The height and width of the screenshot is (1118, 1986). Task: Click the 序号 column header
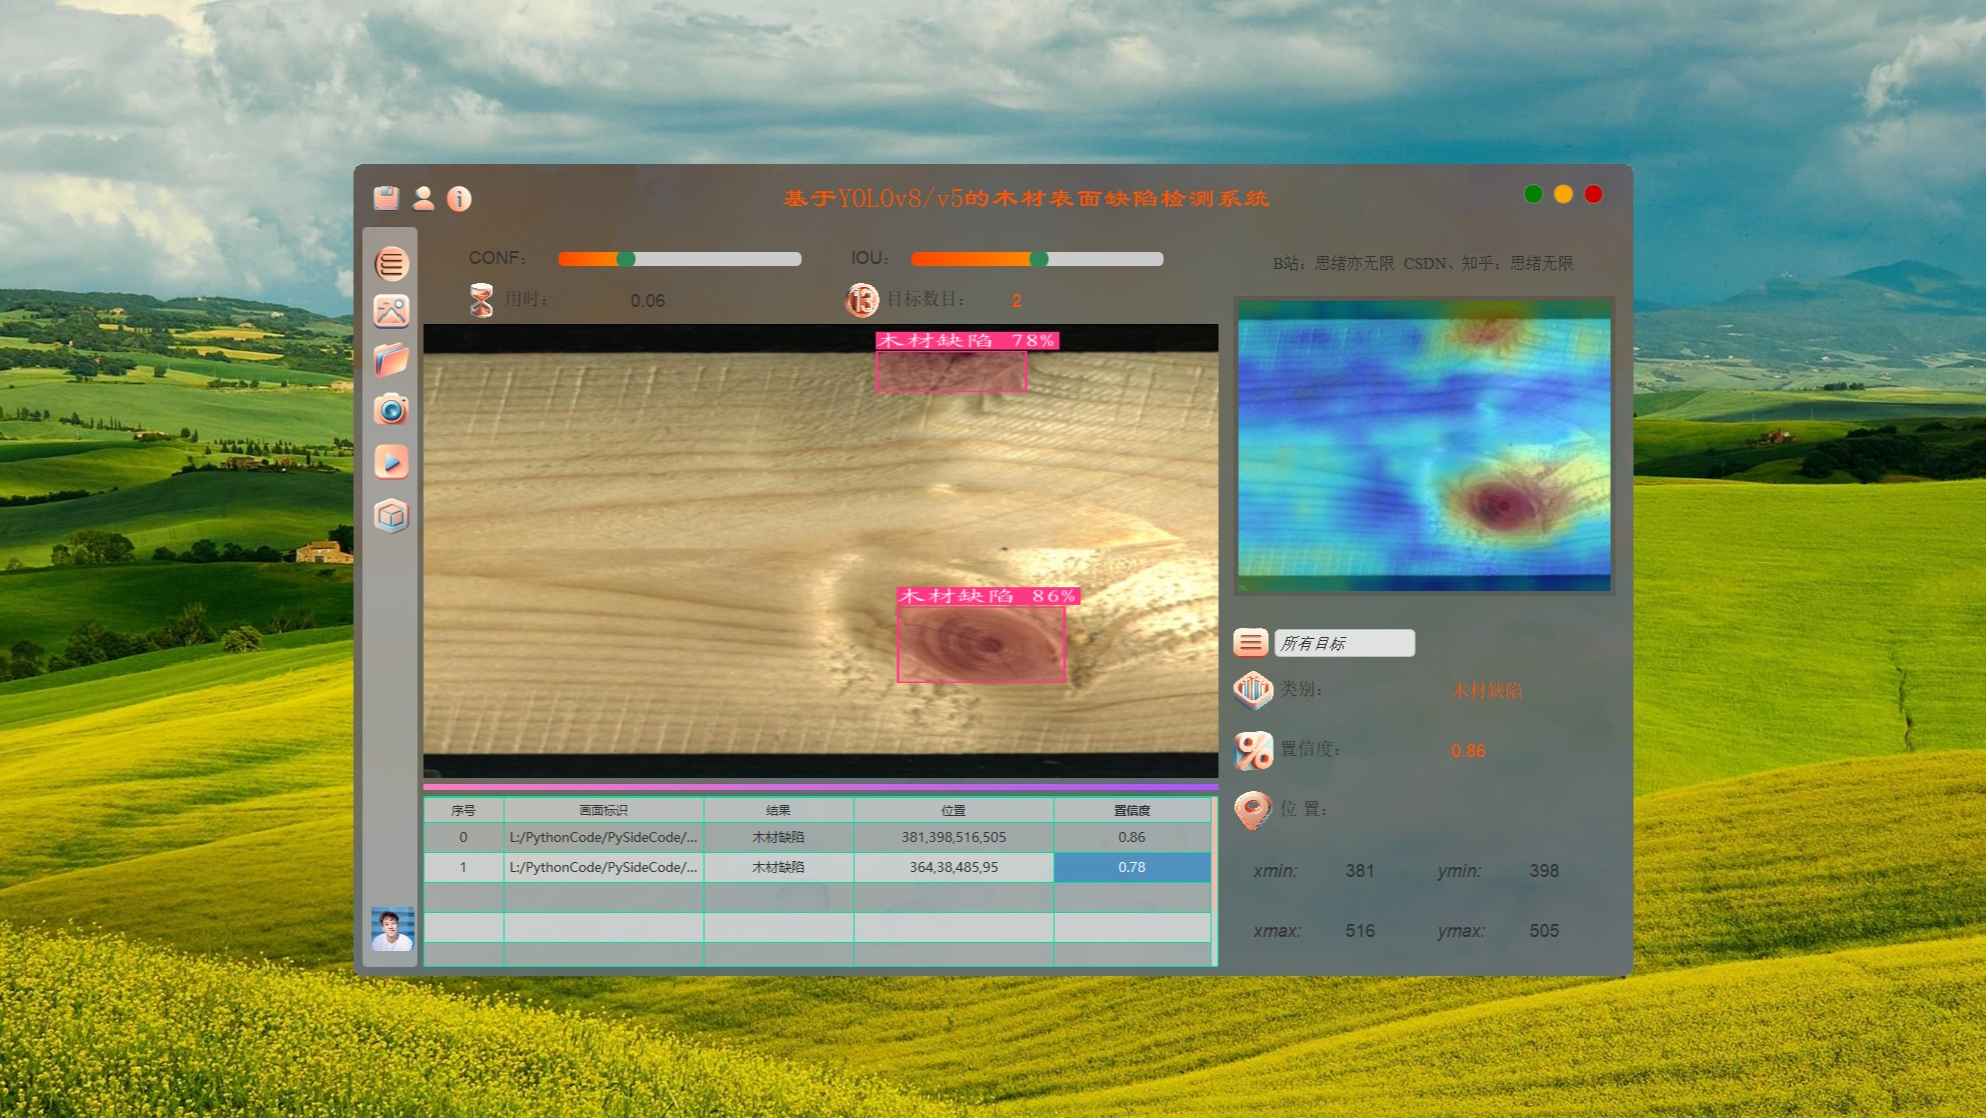pyautogui.click(x=463, y=810)
